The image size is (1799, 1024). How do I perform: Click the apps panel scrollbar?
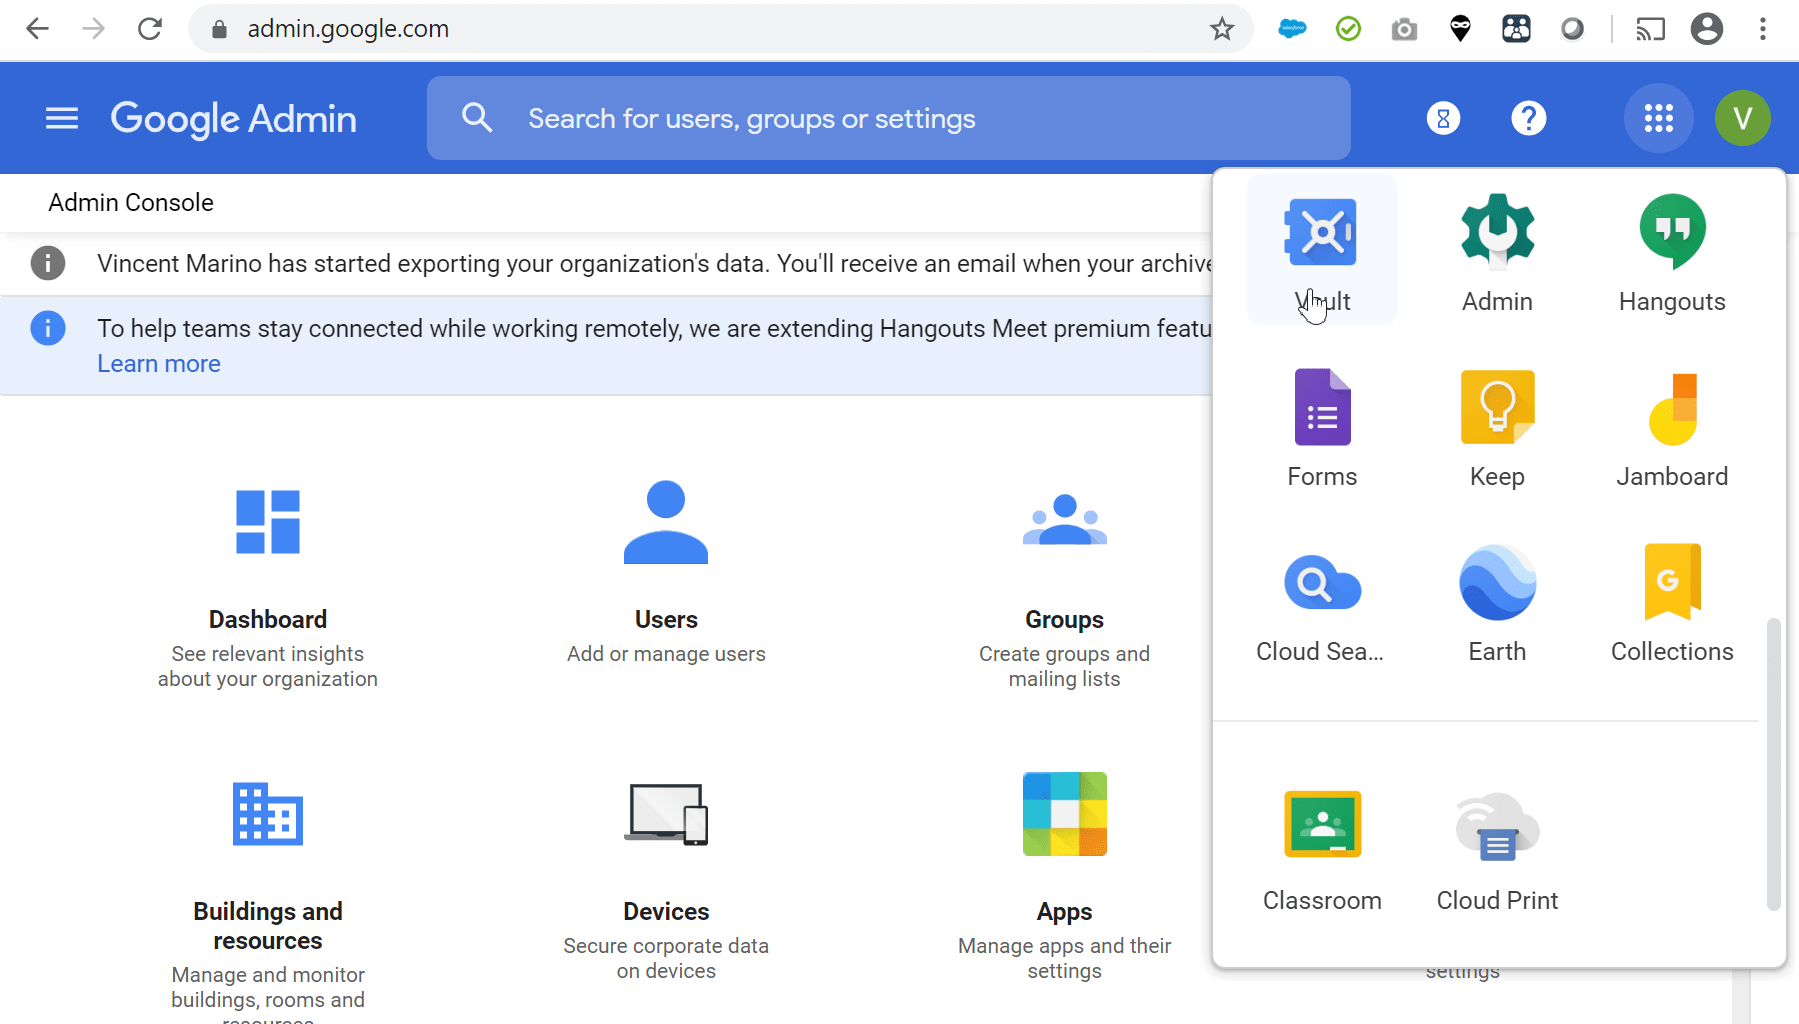(x=1773, y=763)
